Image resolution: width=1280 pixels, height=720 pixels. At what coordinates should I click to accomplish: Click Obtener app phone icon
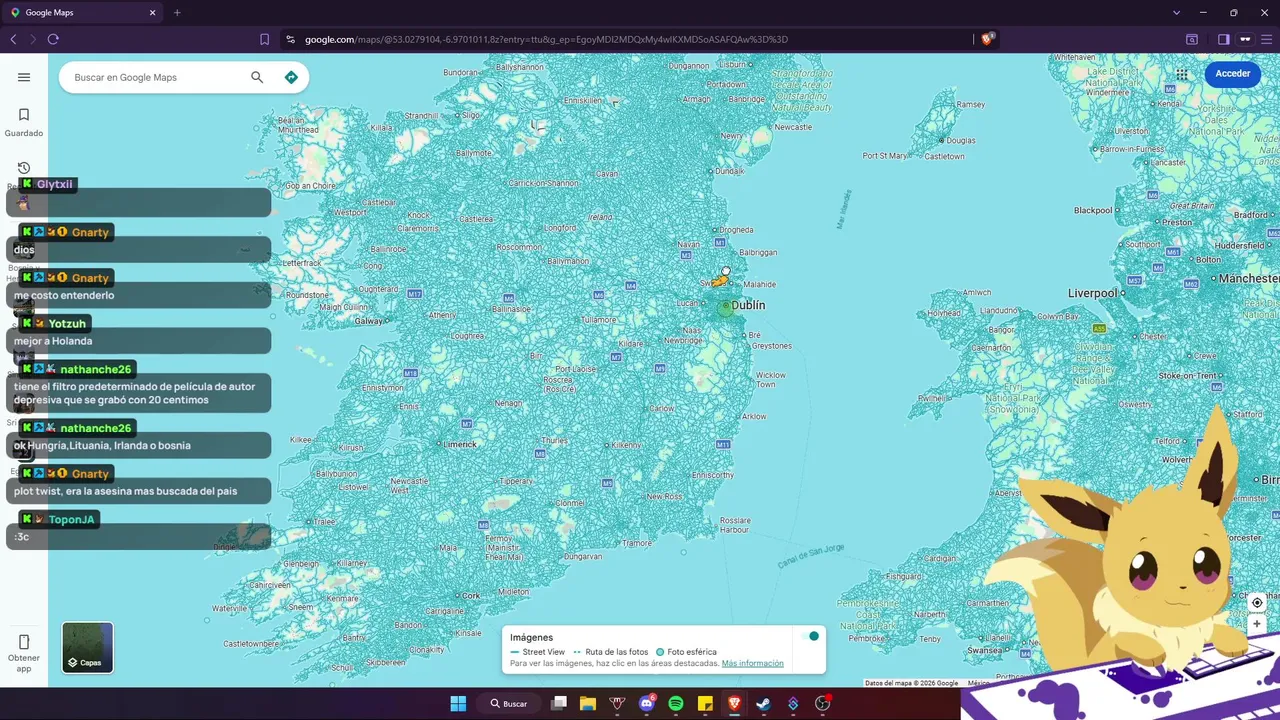click(x=24, y=642)
